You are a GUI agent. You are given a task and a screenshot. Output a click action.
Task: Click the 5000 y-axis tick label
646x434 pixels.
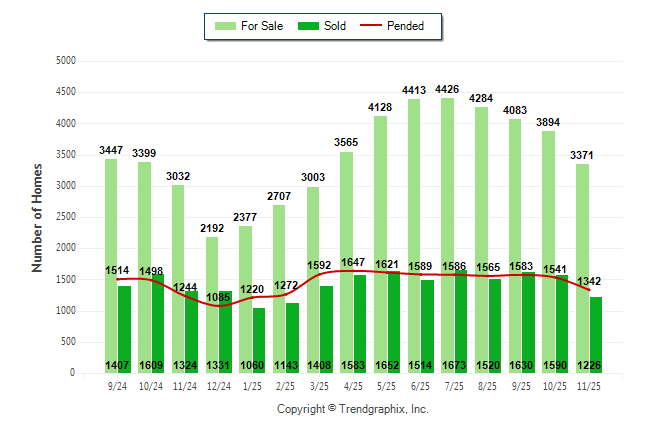(66, 61)
